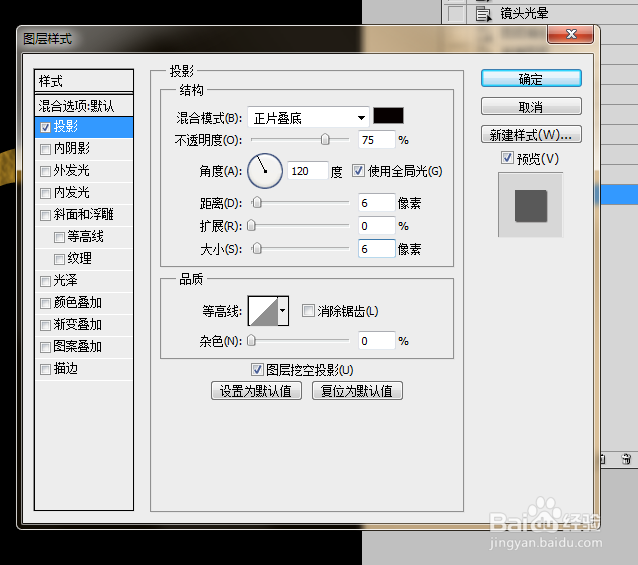This screenshot has height=565, width=638.
Task: Click the 扩展 slider handle
Action: (251, 225)
